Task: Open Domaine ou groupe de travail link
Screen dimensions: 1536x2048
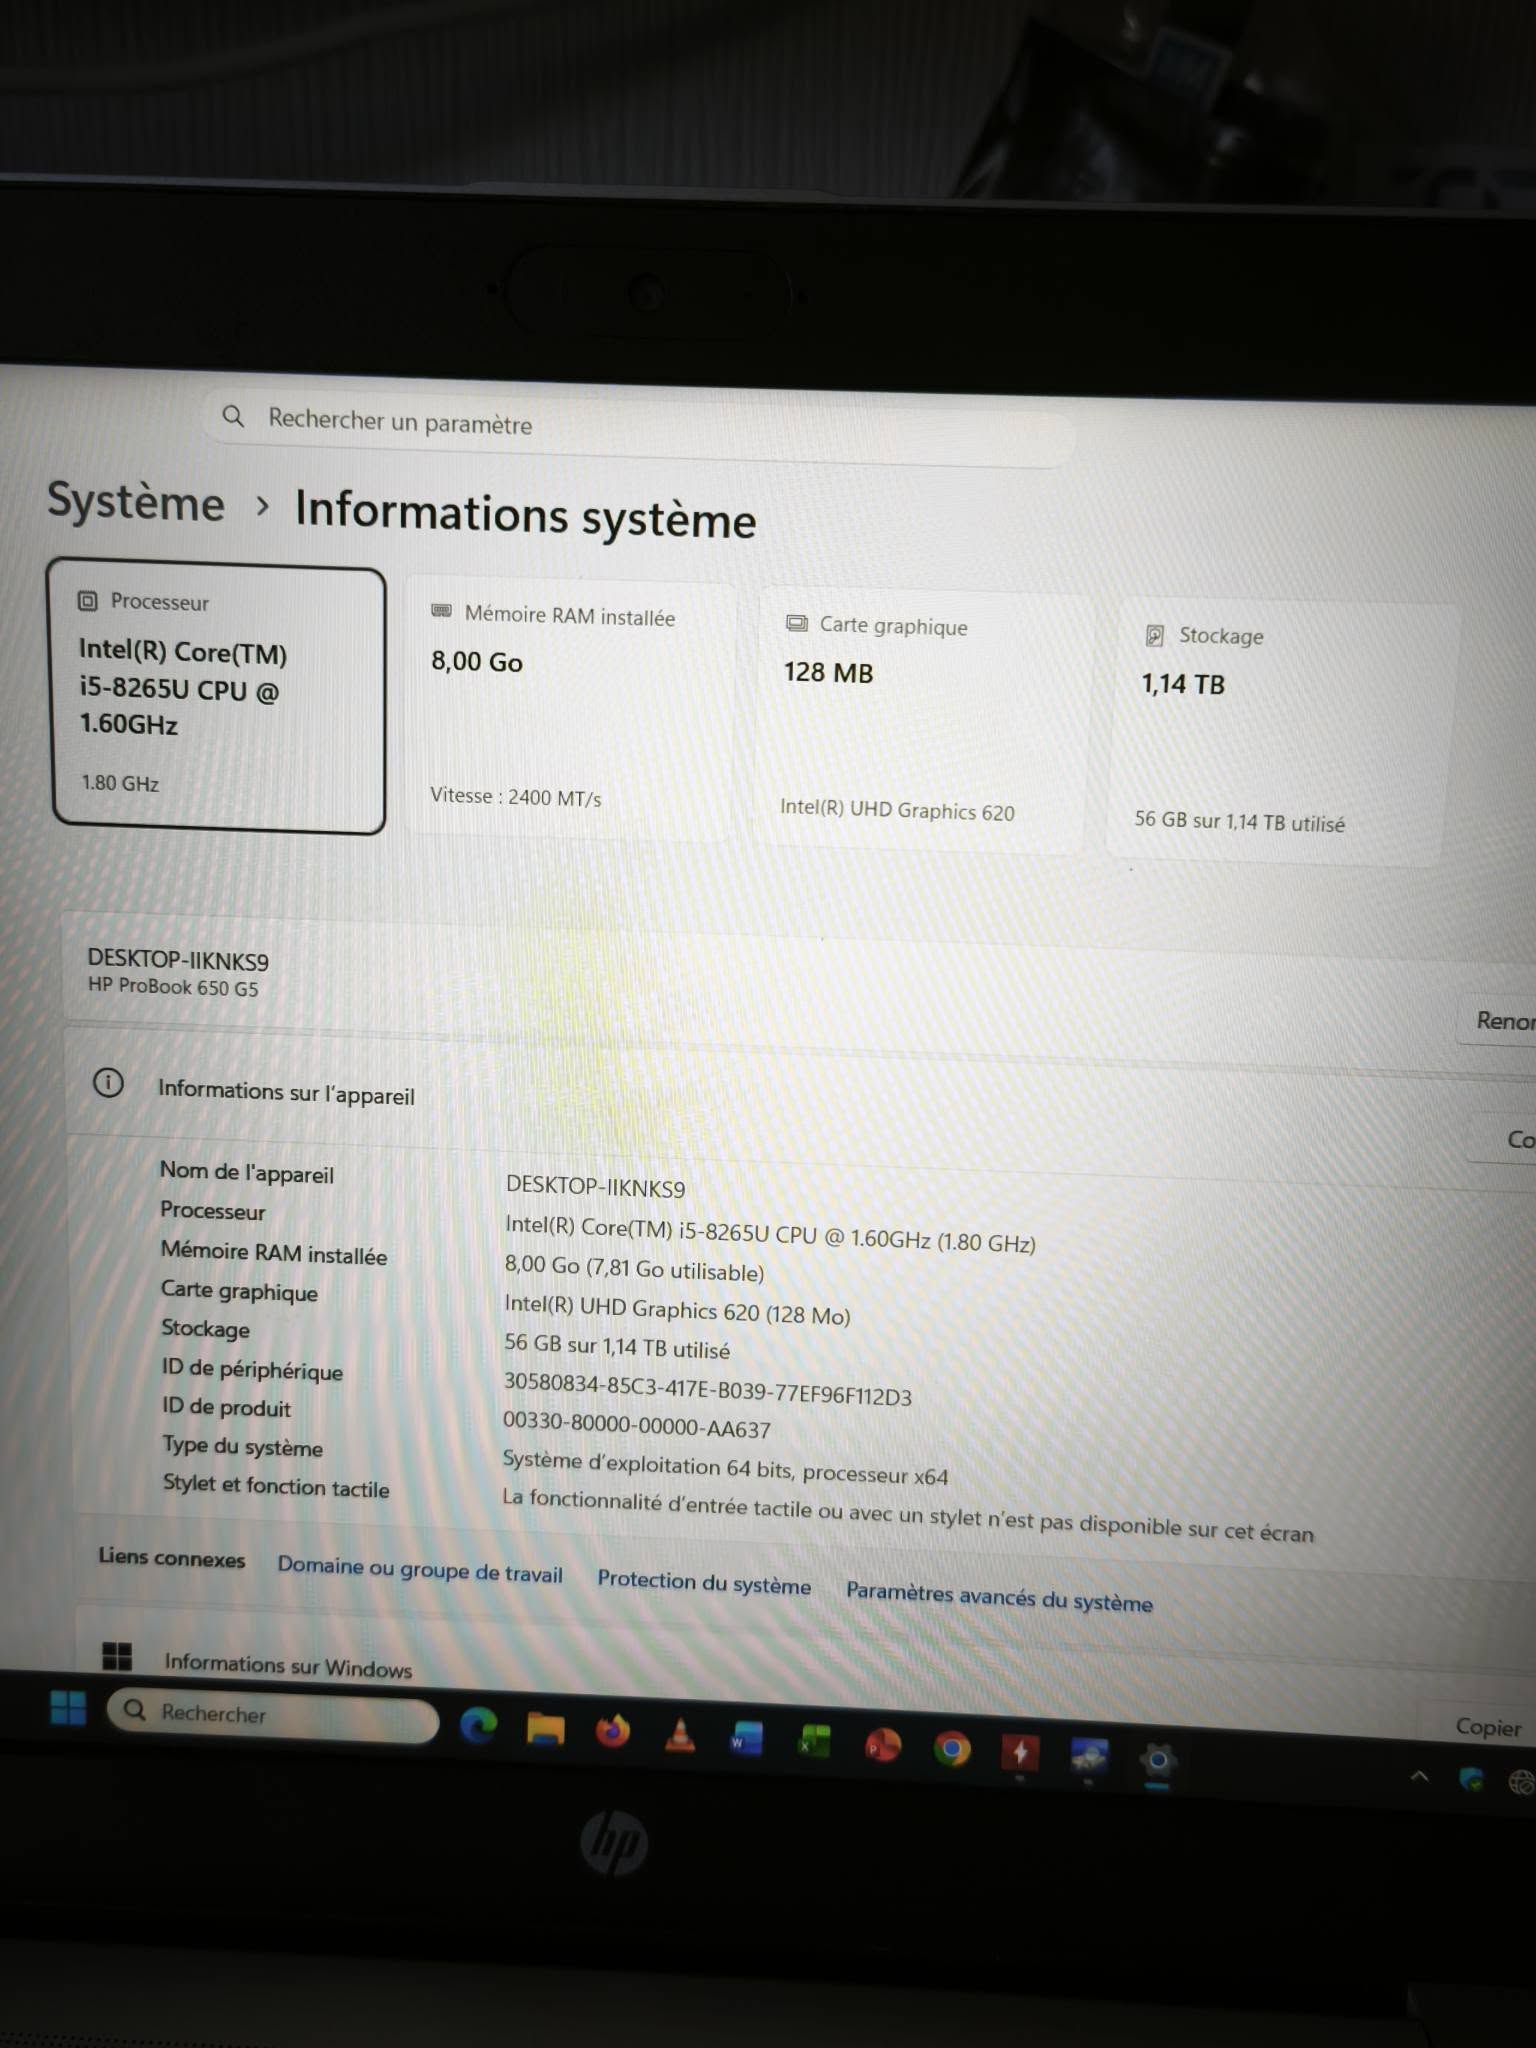Action: coord(420,1570)
